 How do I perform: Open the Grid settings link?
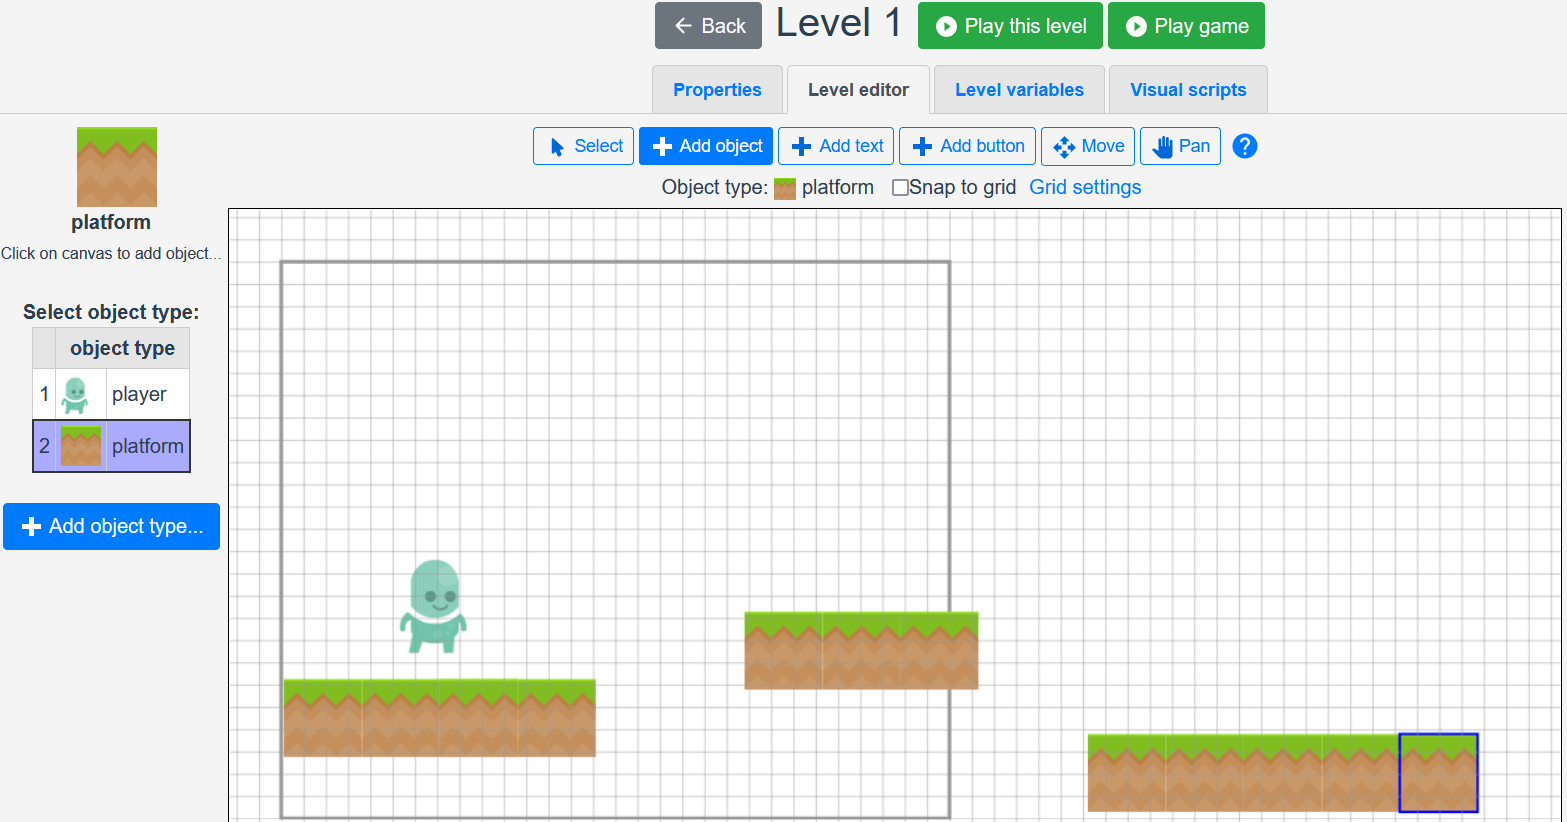1085,188
